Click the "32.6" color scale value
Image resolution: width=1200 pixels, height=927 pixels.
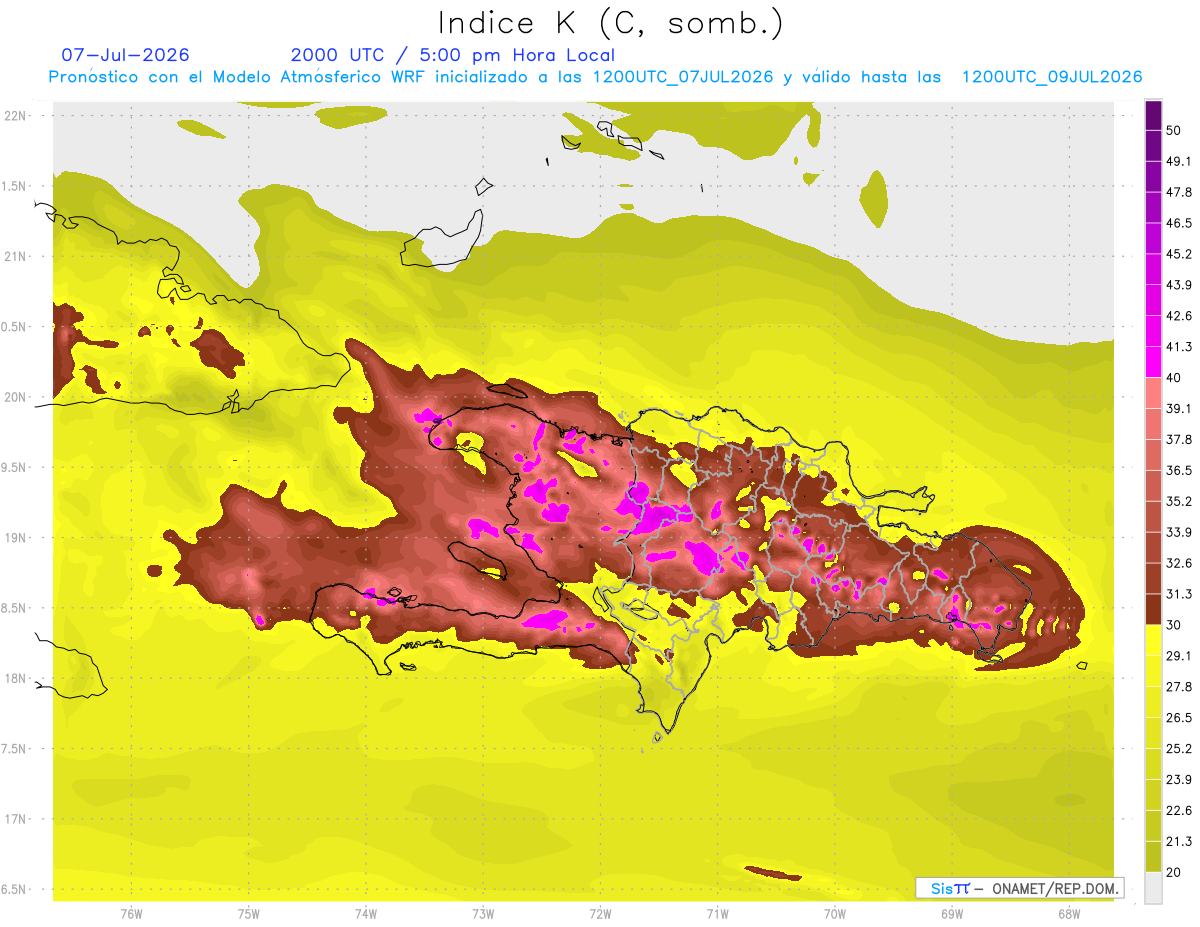(1179, 563)
